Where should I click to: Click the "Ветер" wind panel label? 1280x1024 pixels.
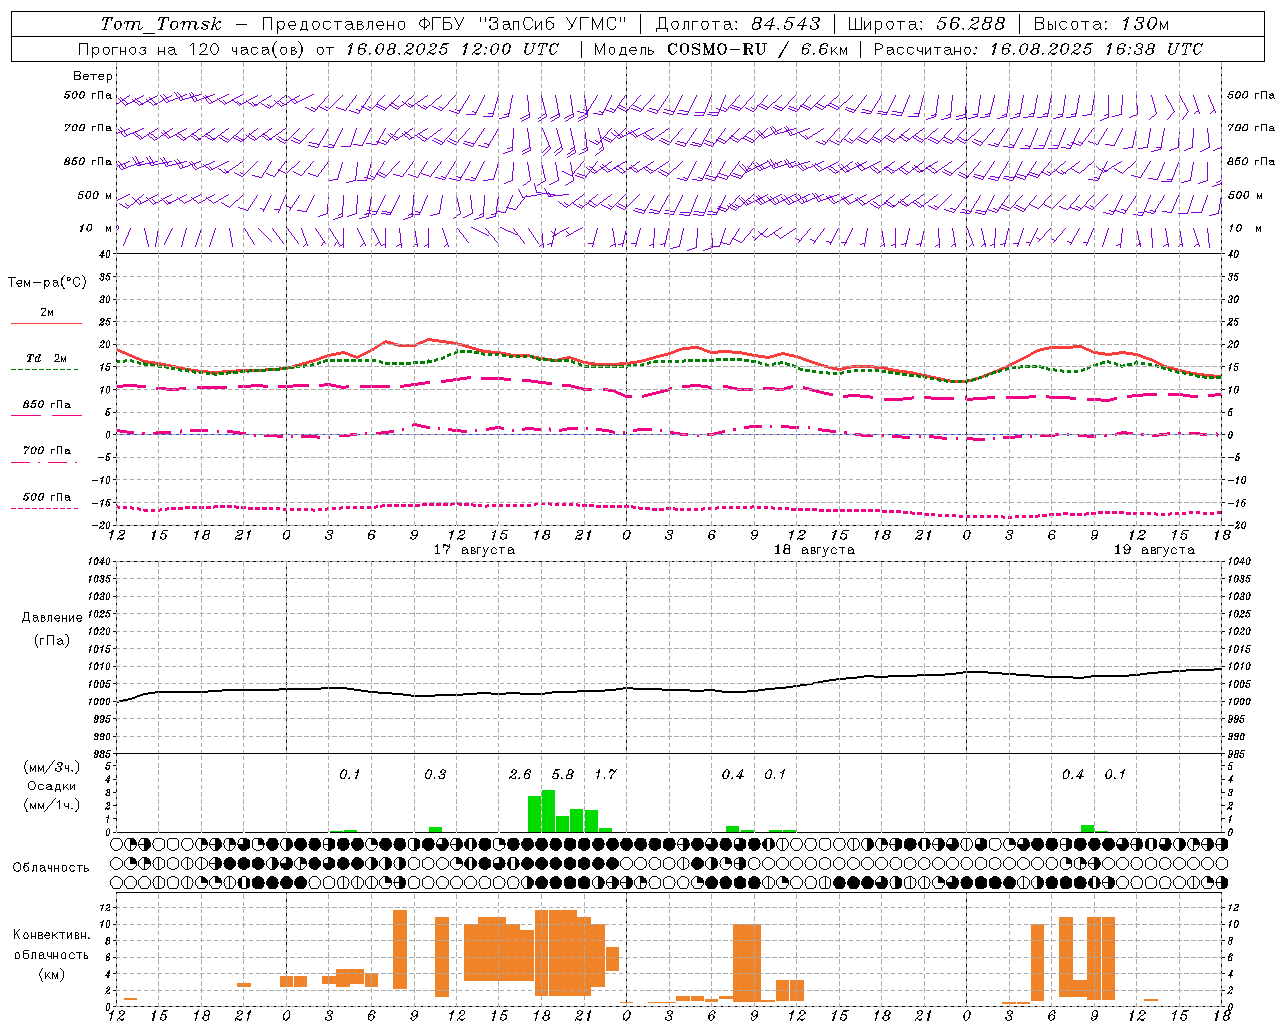tap(93, 76)
